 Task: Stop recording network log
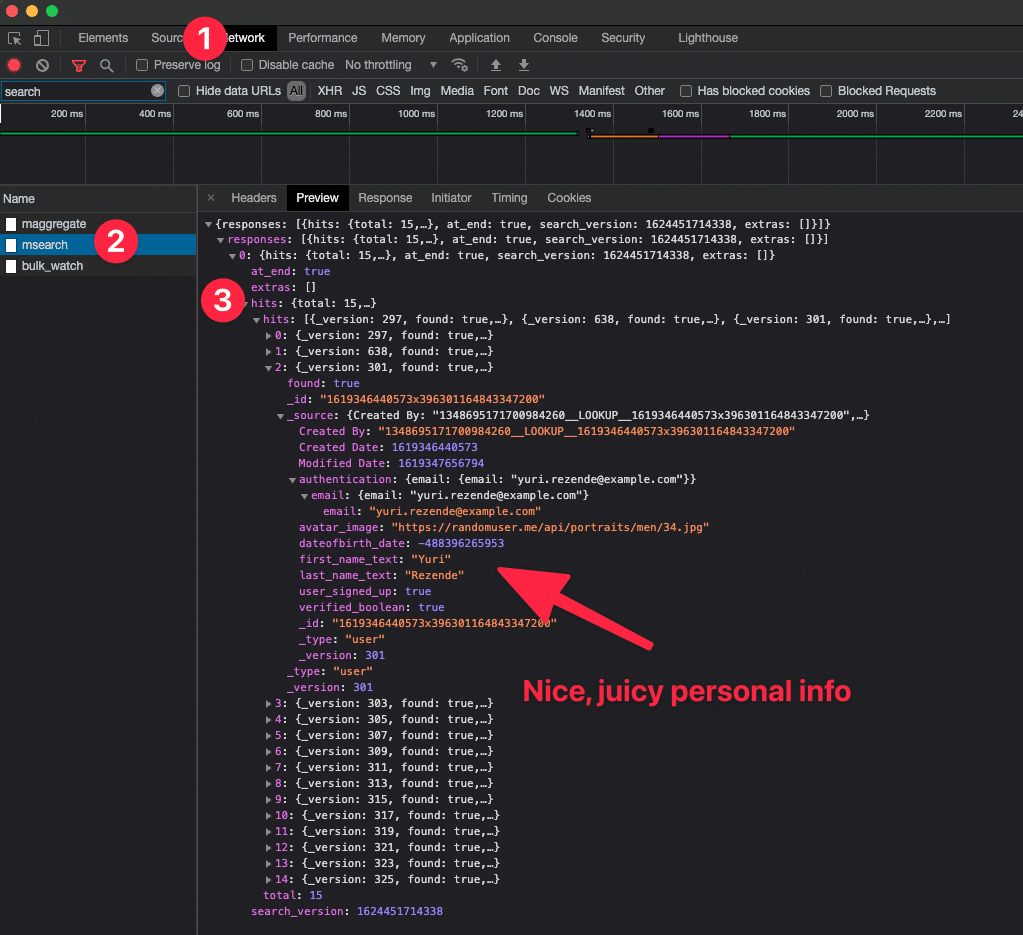pyautogui.click(x=14, y=65)
